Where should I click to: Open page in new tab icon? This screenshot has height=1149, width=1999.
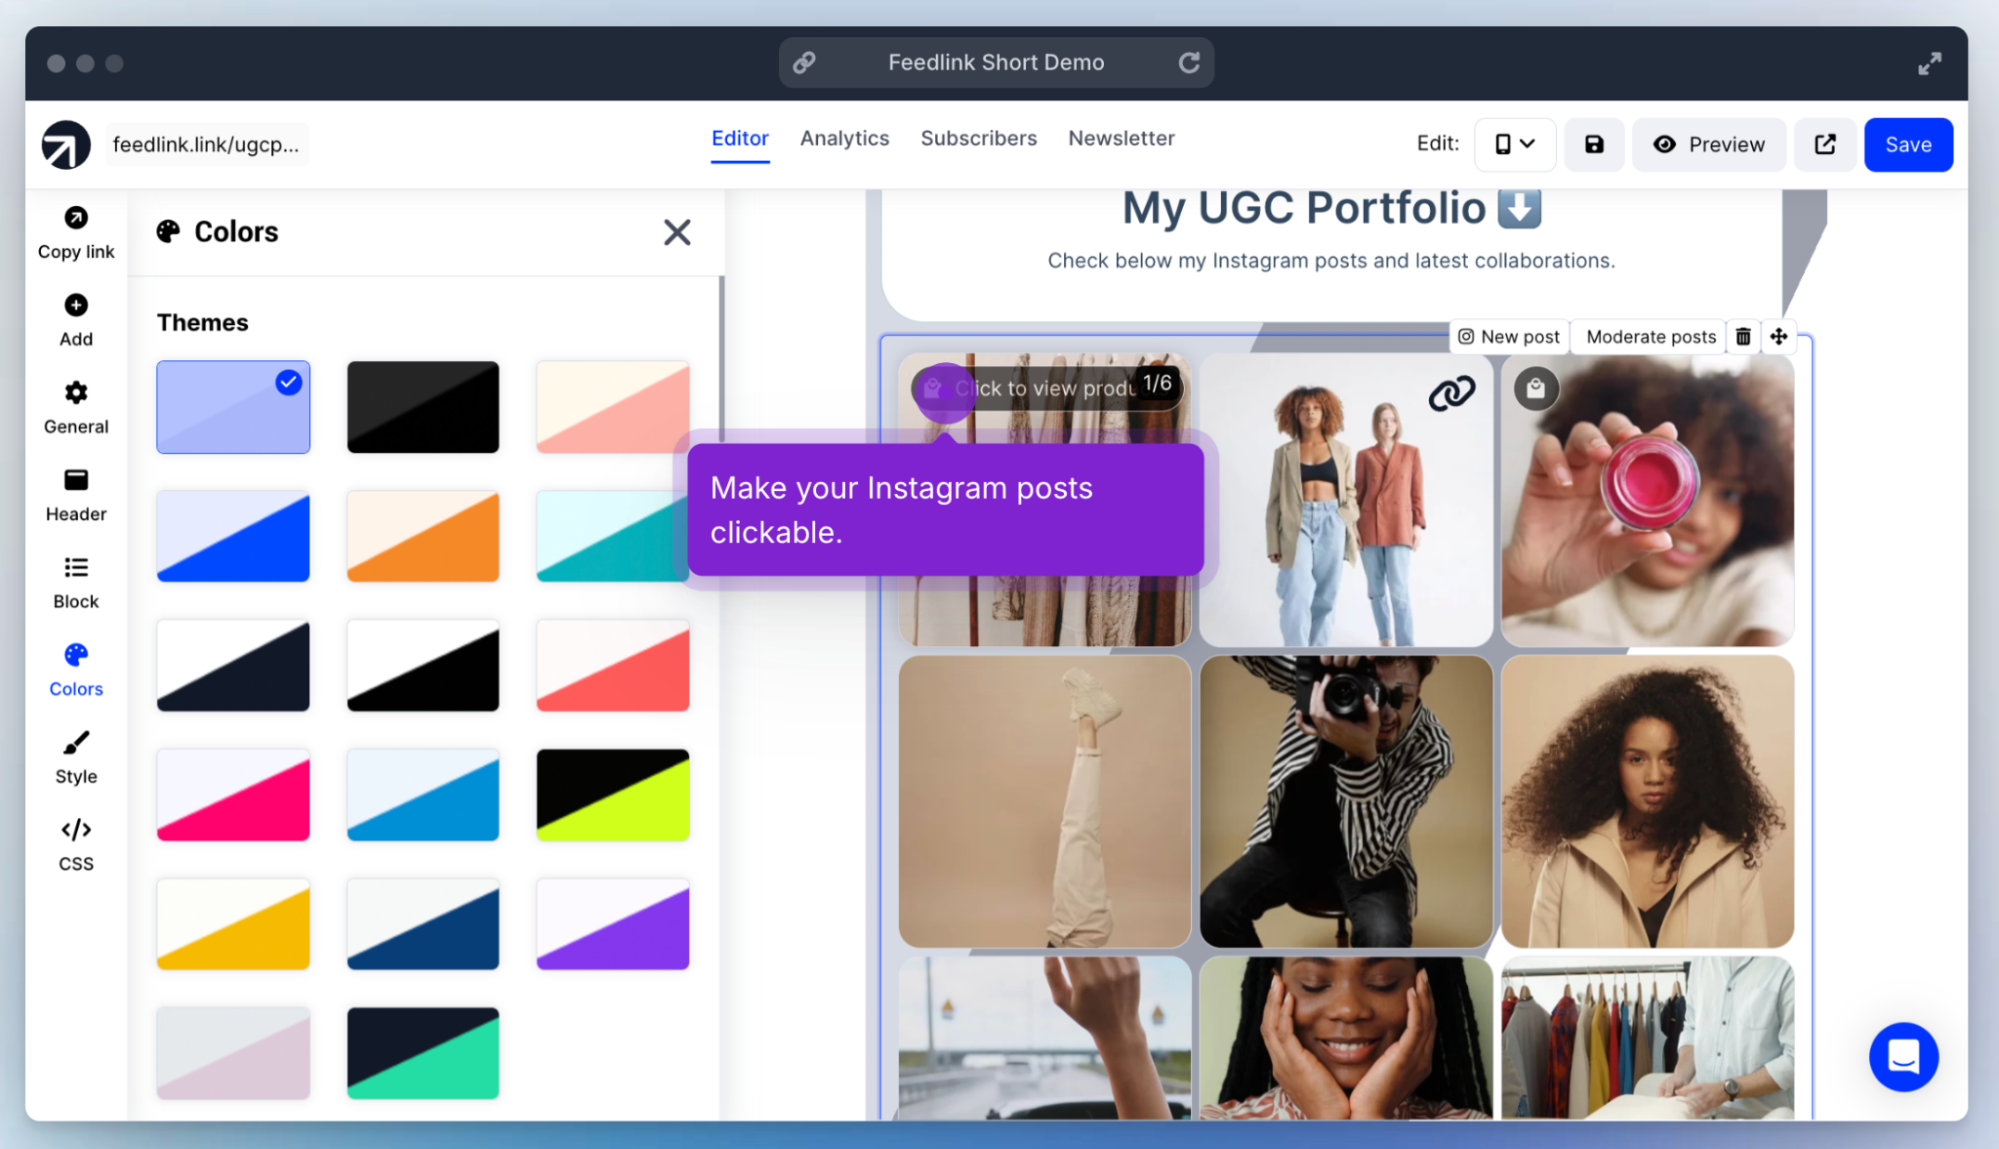(1825, 145)
